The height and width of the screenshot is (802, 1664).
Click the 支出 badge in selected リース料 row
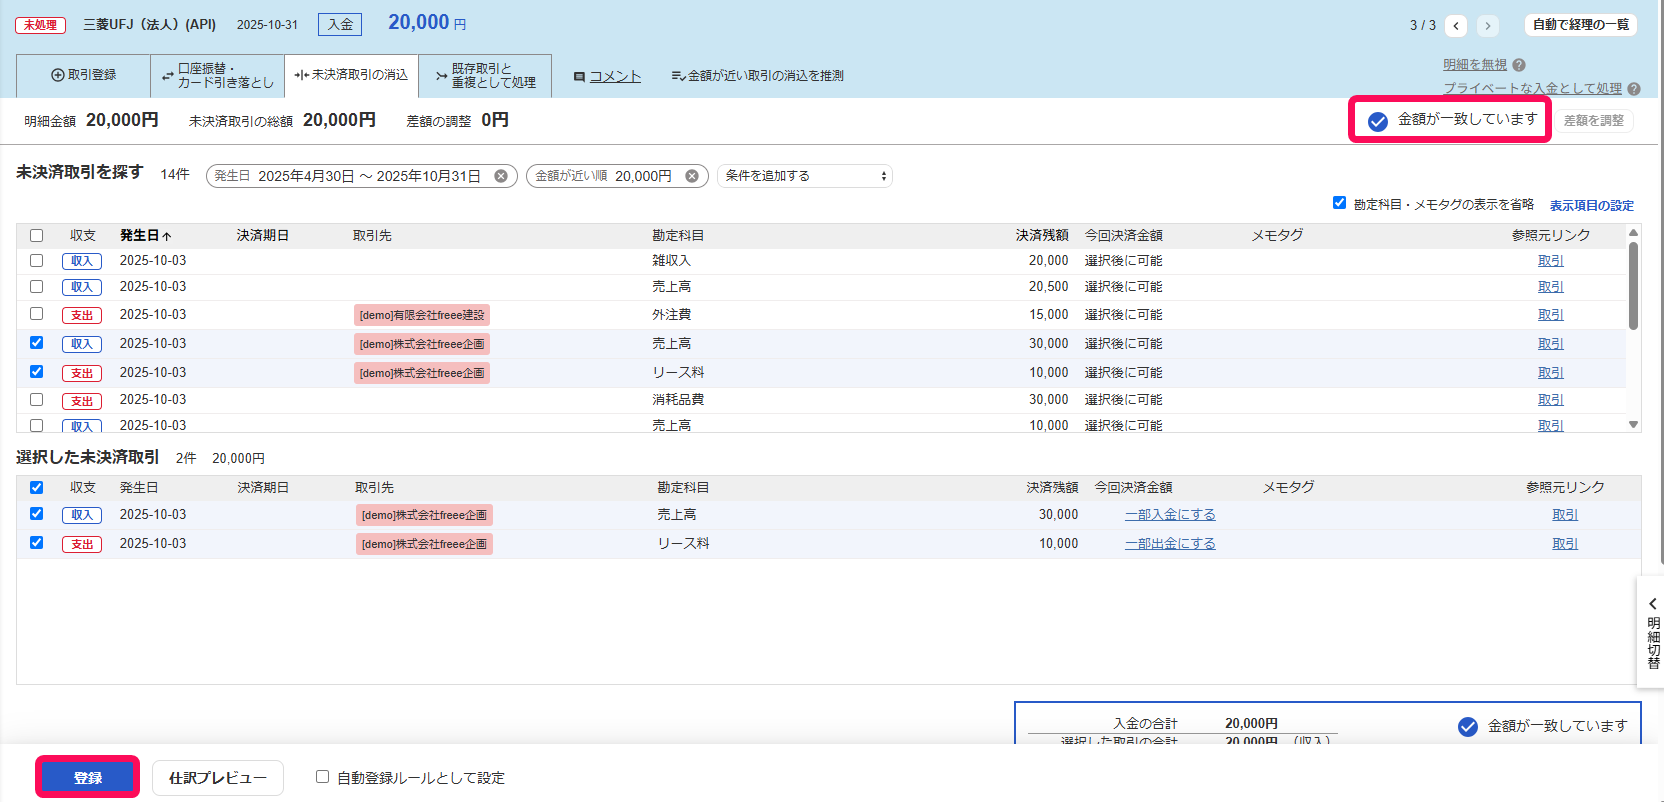click(x=82, y=544)
